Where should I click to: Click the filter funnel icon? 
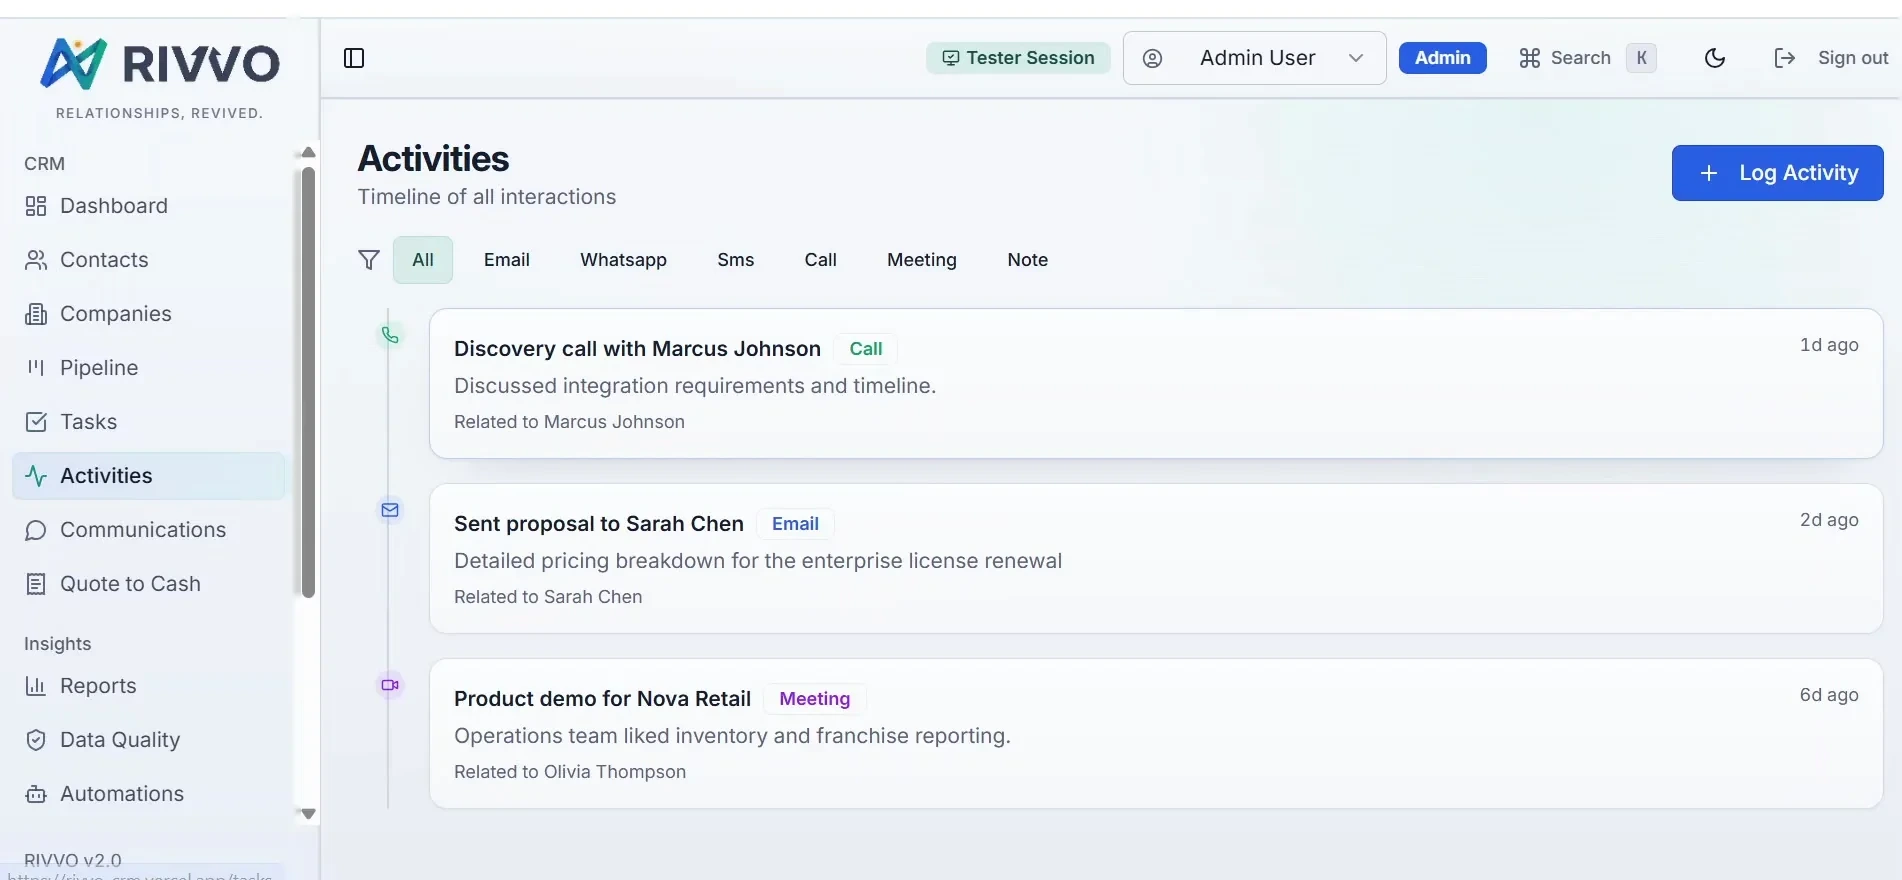point(369,260)
